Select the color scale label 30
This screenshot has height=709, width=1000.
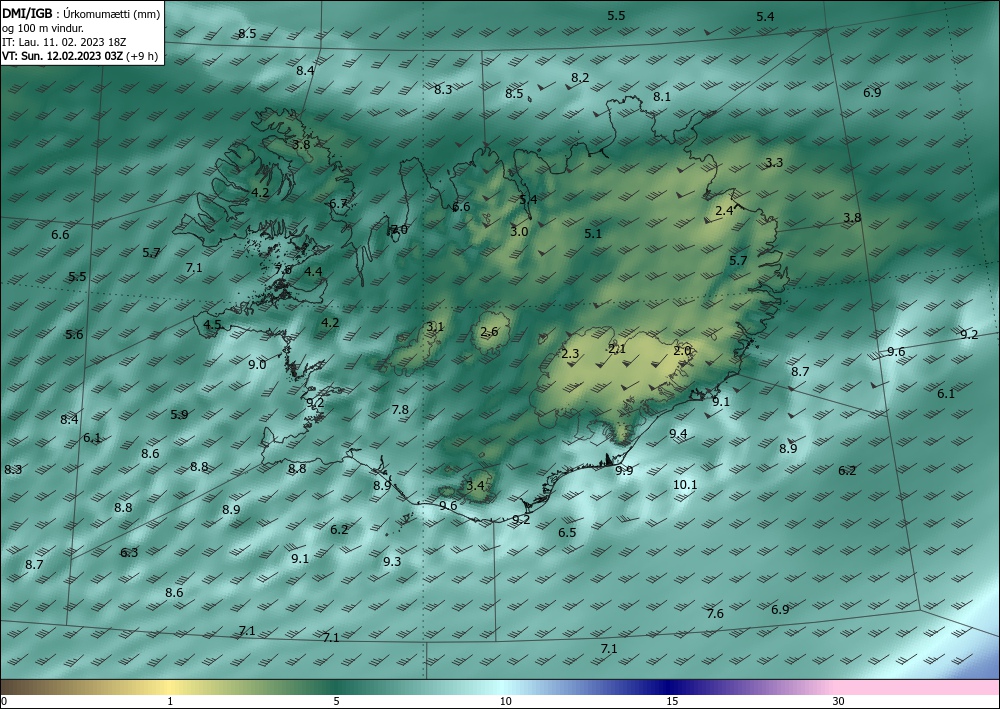(x=839, y=701)
